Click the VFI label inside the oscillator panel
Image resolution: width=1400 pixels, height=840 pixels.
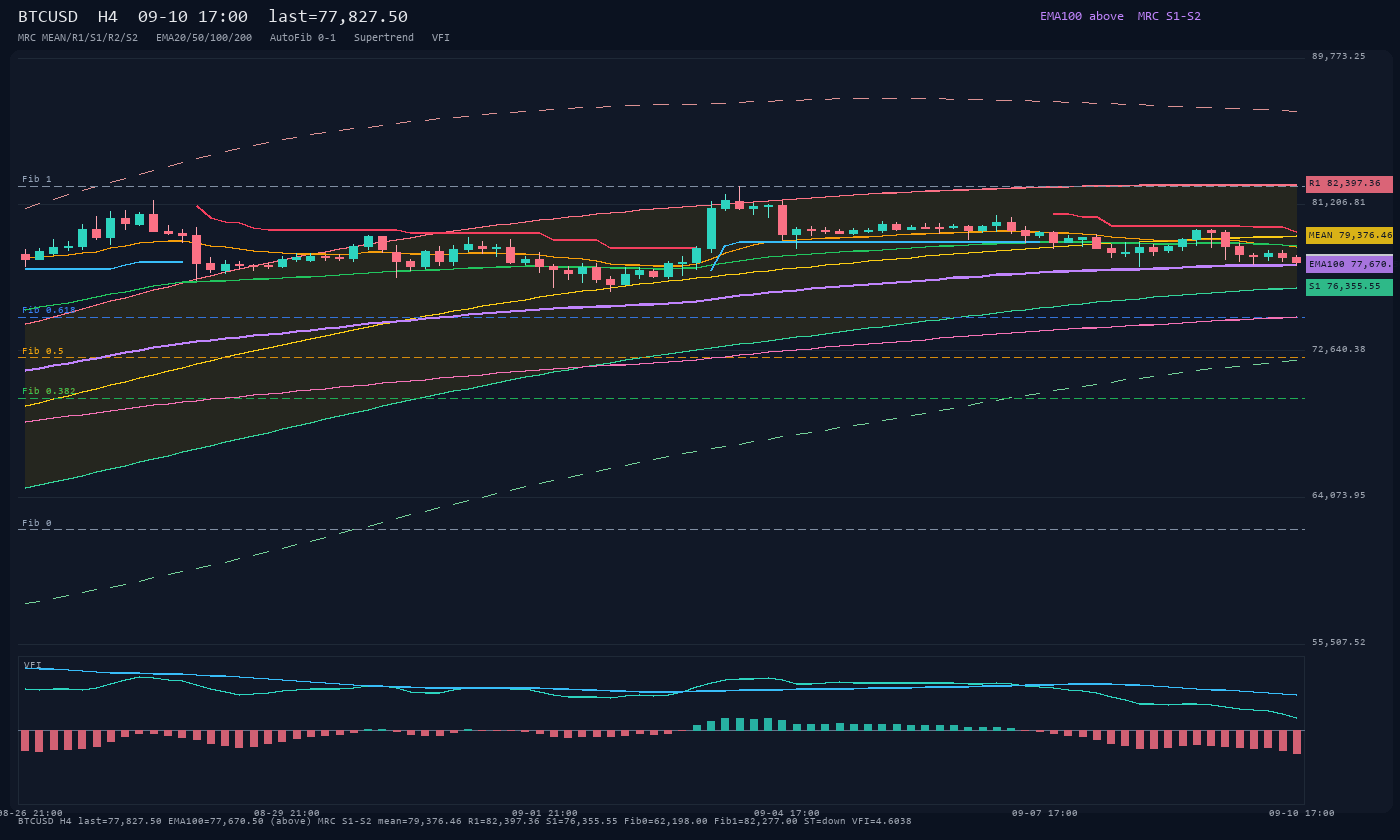click(33, 665)
